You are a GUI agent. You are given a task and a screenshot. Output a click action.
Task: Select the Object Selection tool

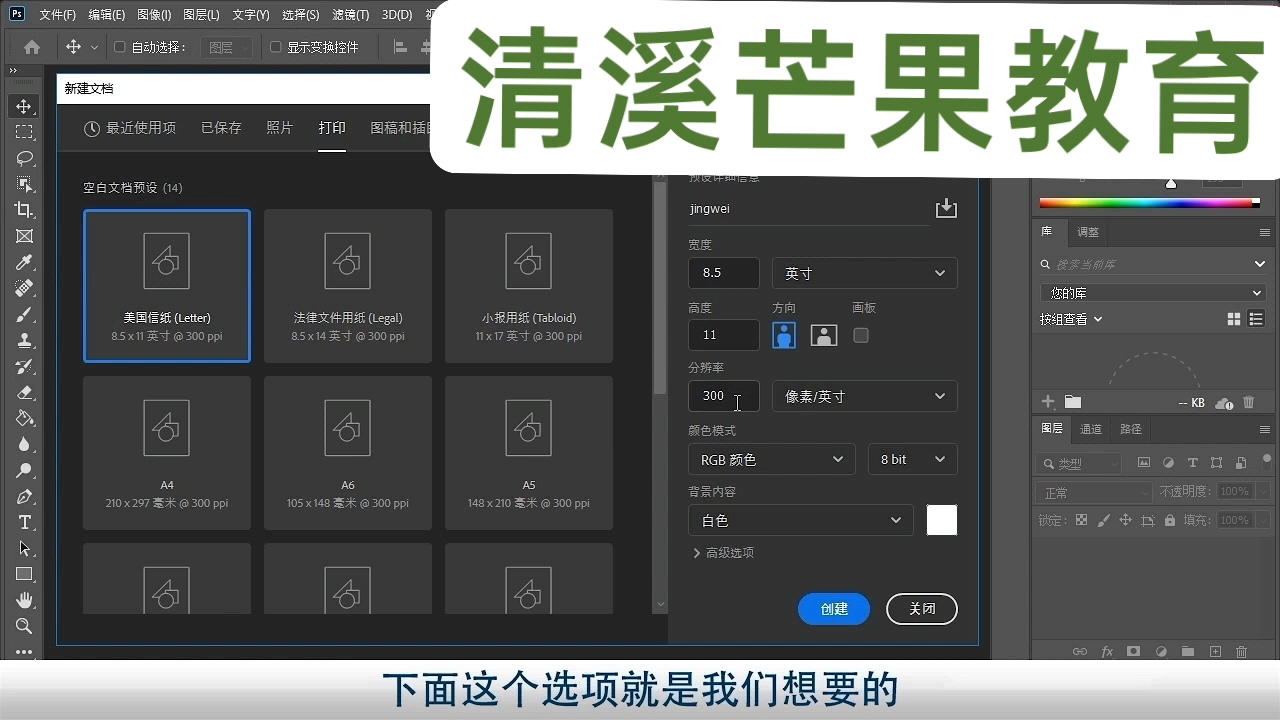(x=24, y=184)
